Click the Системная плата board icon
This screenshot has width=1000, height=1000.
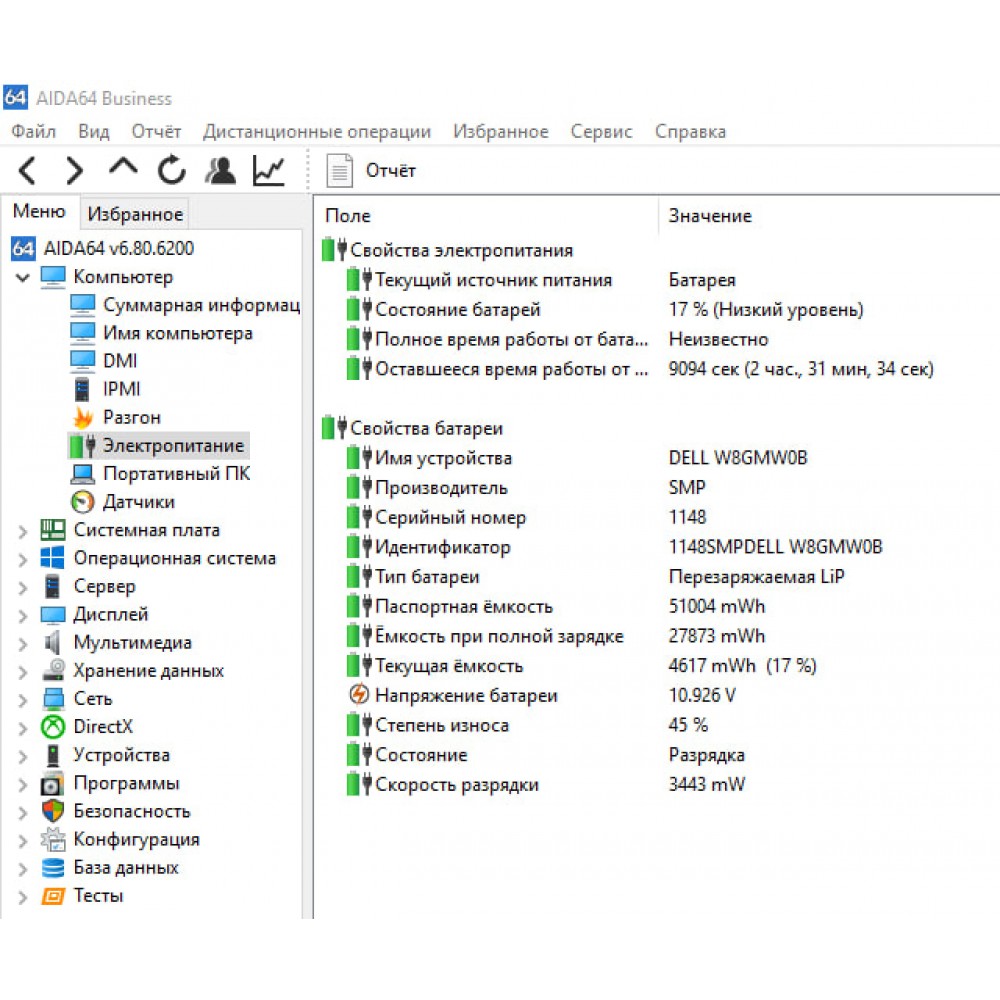[53, 530]
